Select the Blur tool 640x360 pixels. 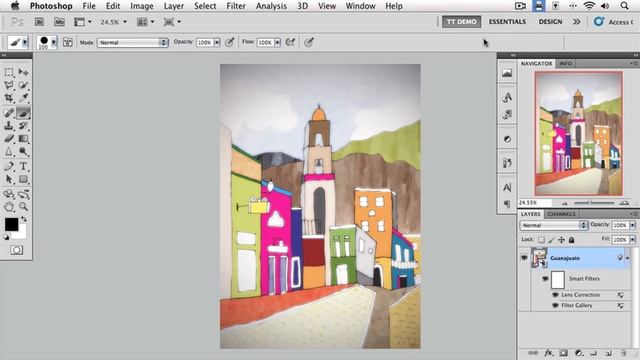pyautogui.click(x=9, y=152)
